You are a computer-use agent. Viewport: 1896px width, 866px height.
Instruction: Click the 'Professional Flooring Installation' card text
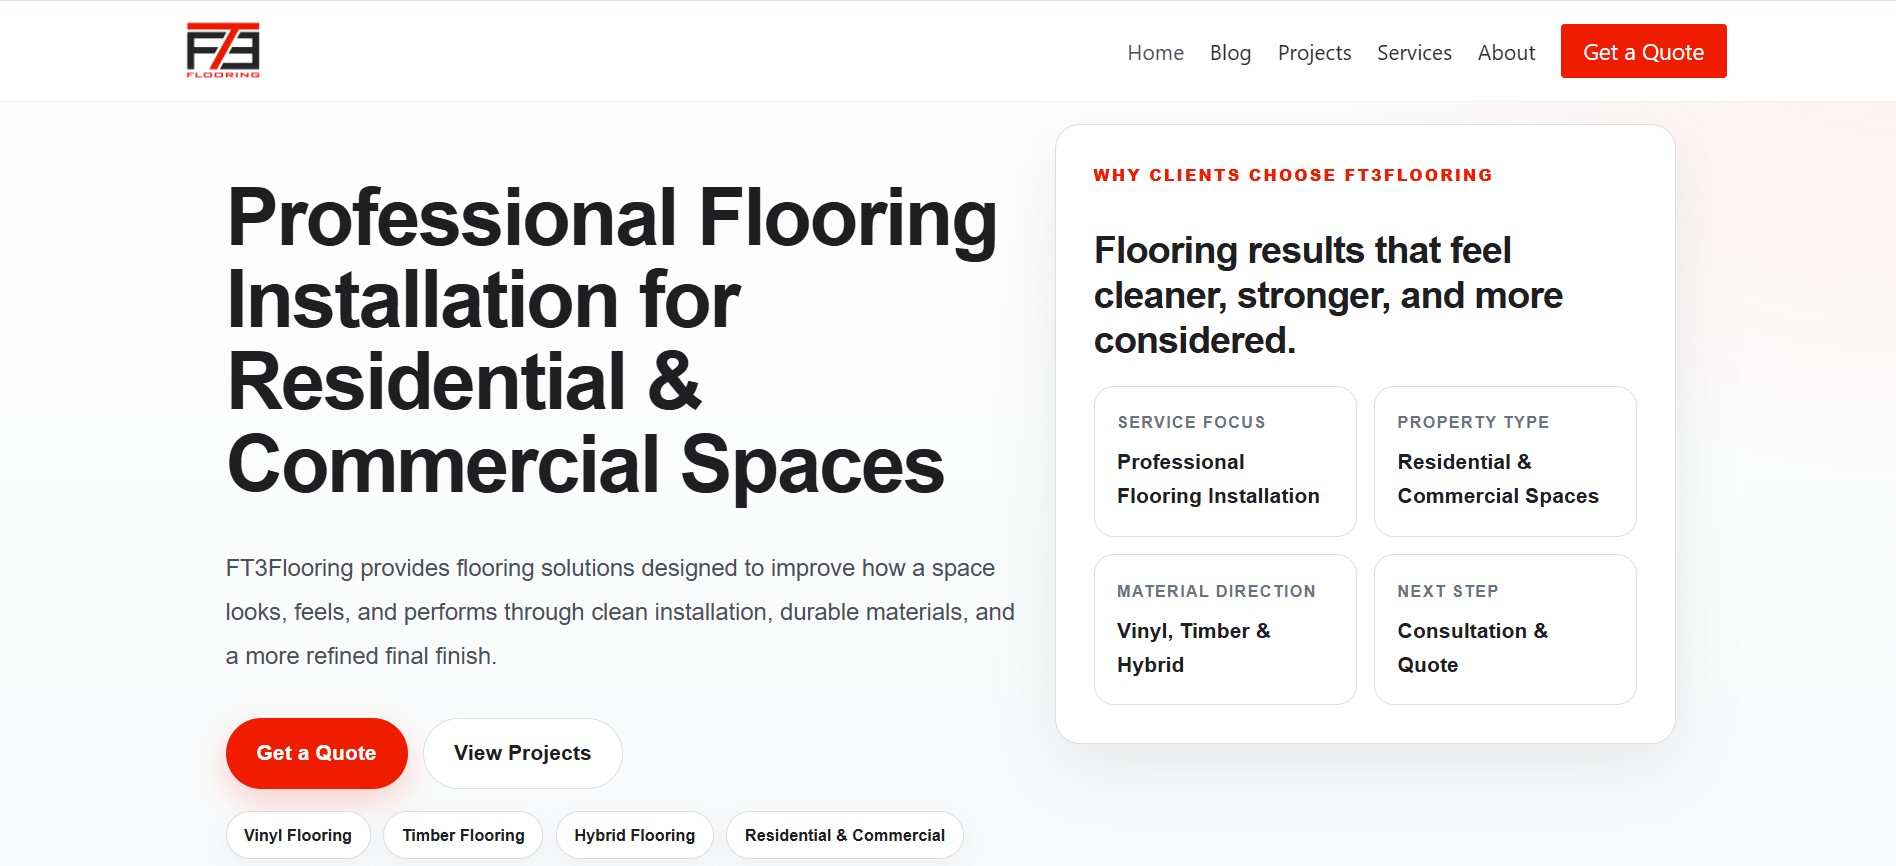coord(1218,479)
